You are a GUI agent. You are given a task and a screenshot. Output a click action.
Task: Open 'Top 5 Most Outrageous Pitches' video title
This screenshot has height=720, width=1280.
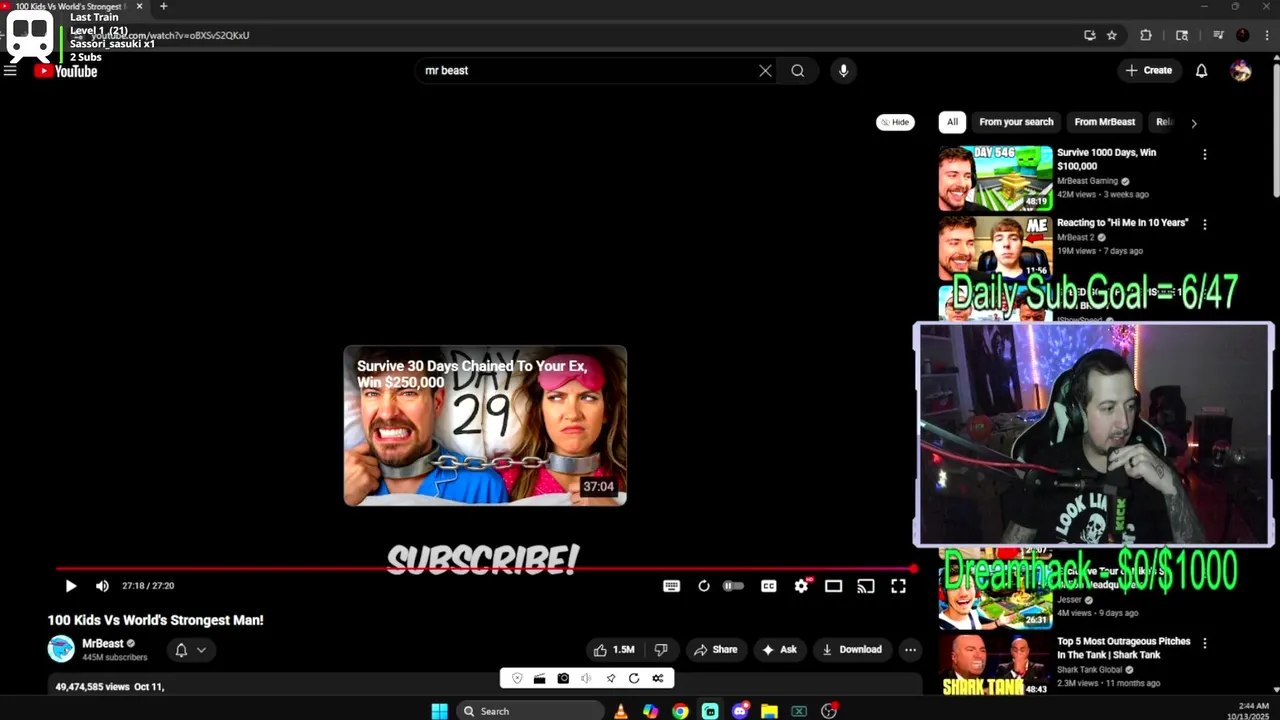[x=1124, y=648]
